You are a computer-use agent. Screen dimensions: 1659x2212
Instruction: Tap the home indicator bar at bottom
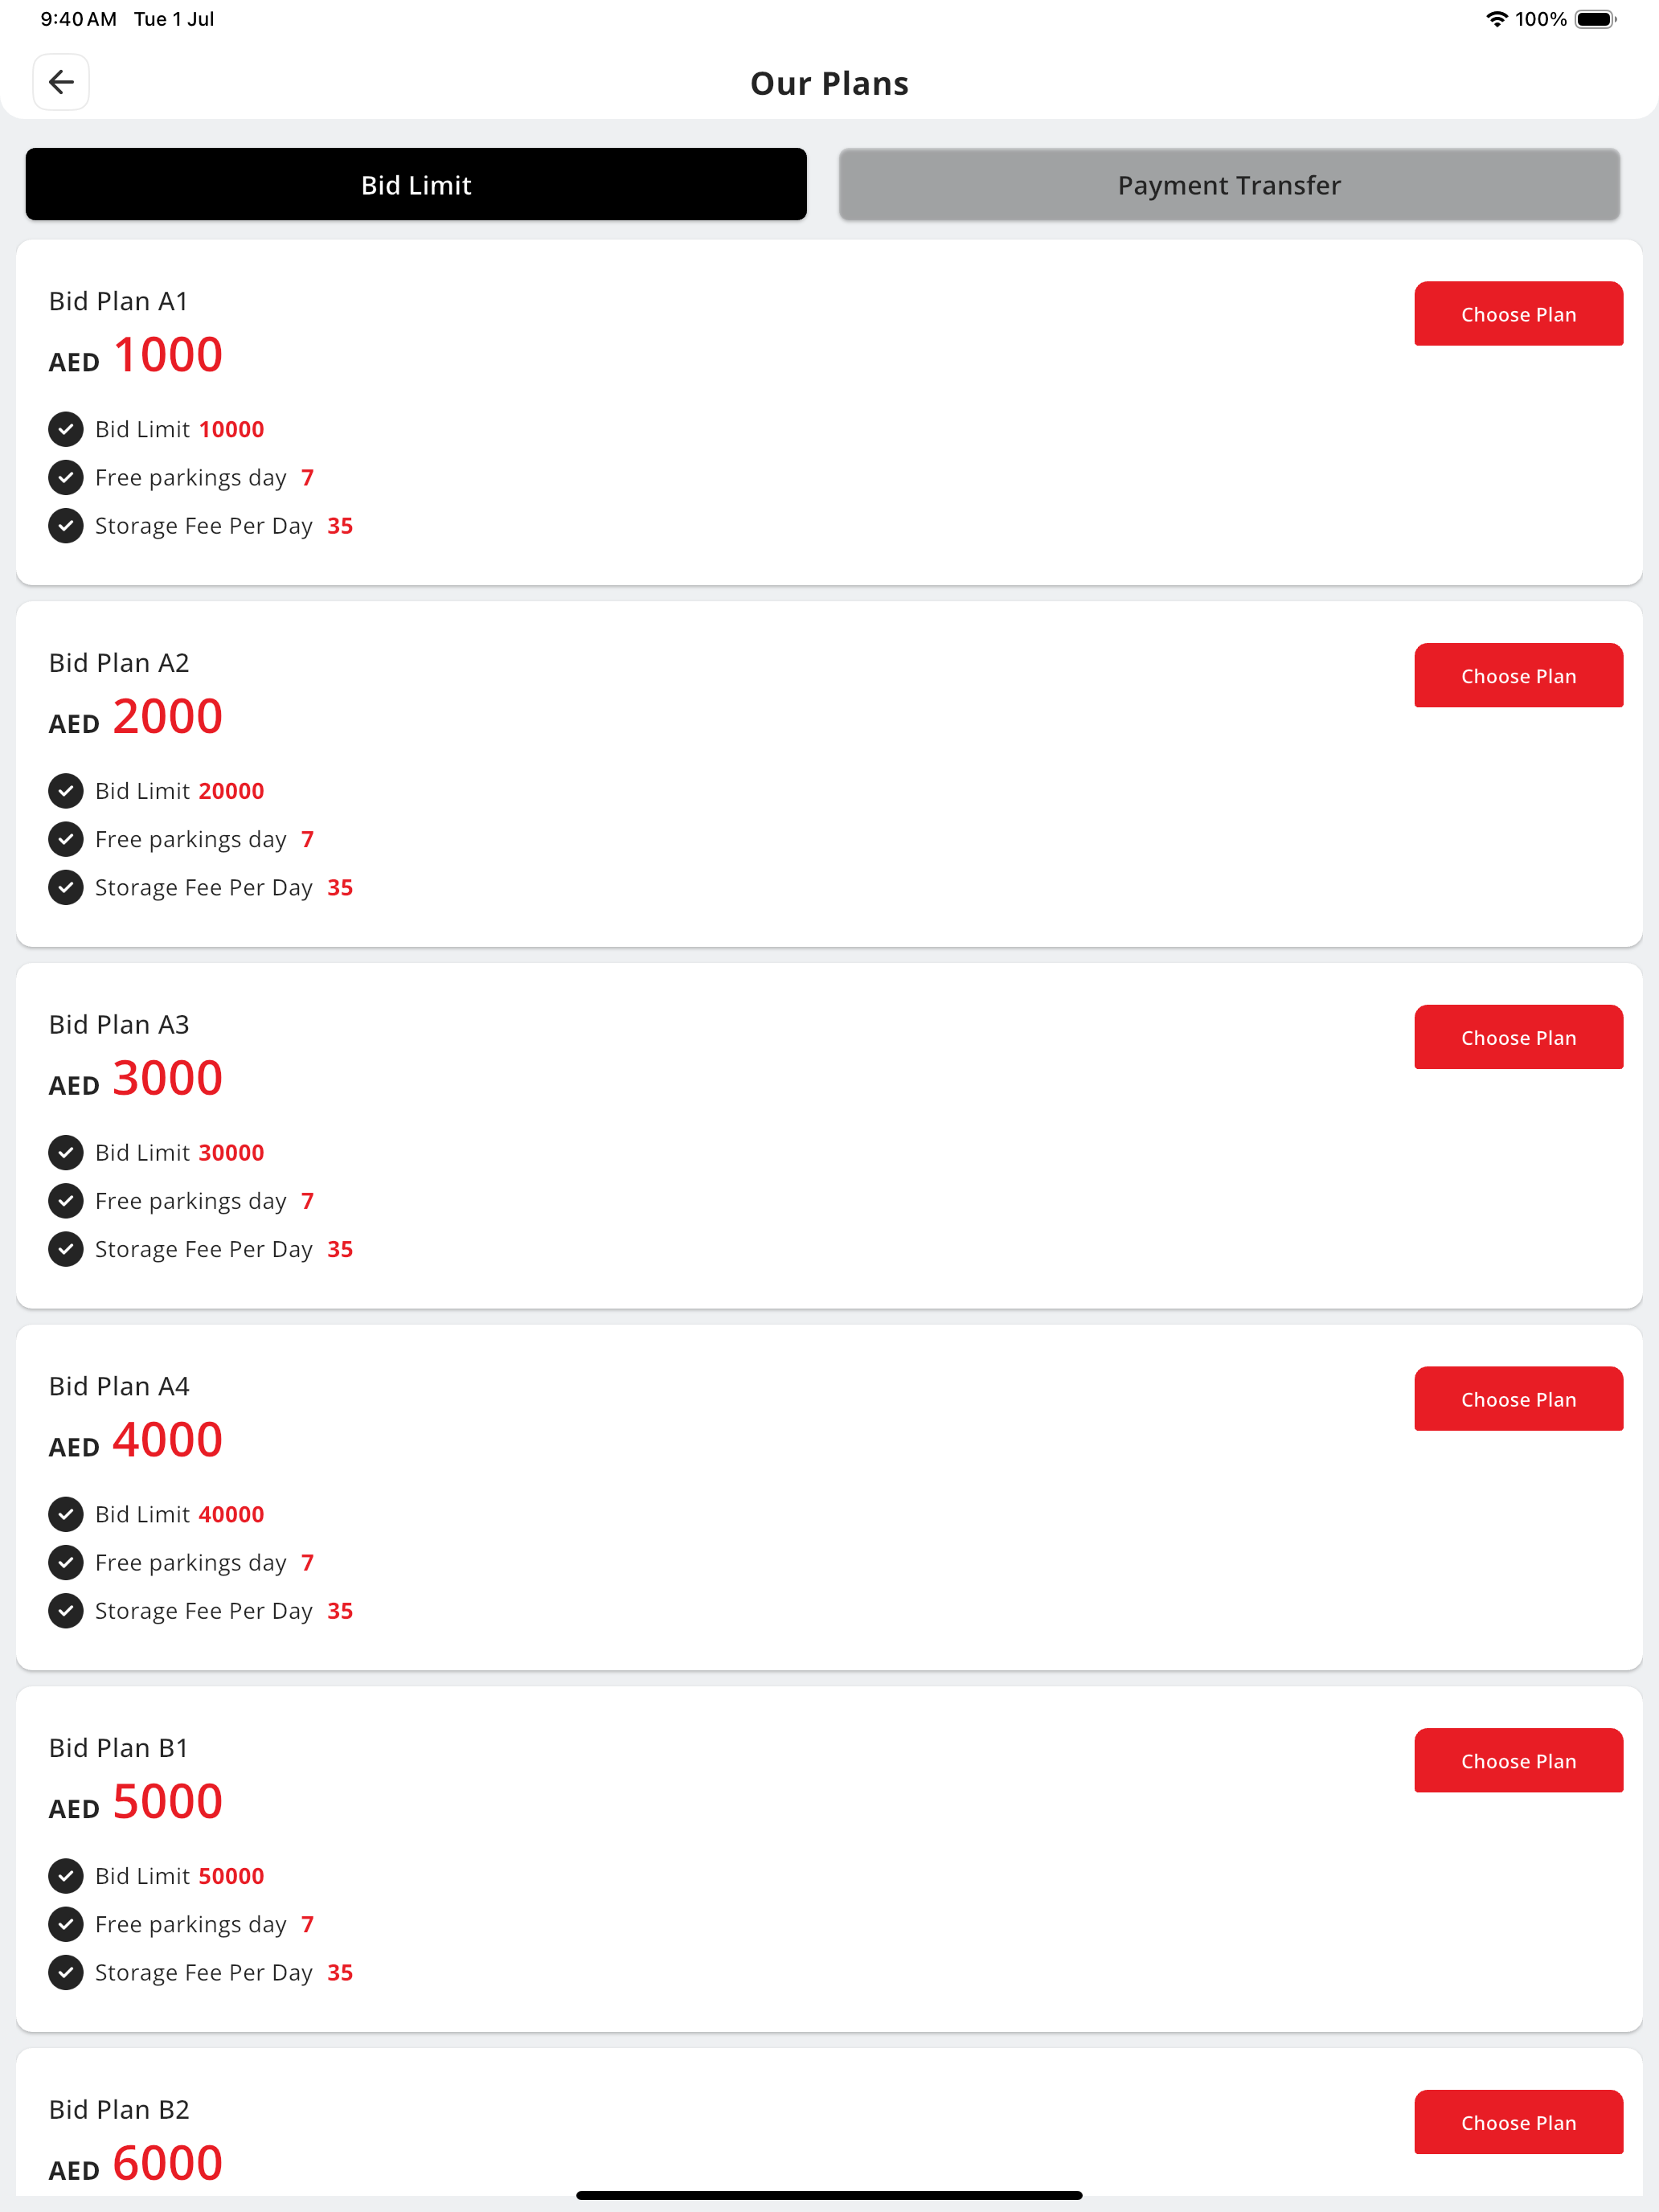point(829,2195)
